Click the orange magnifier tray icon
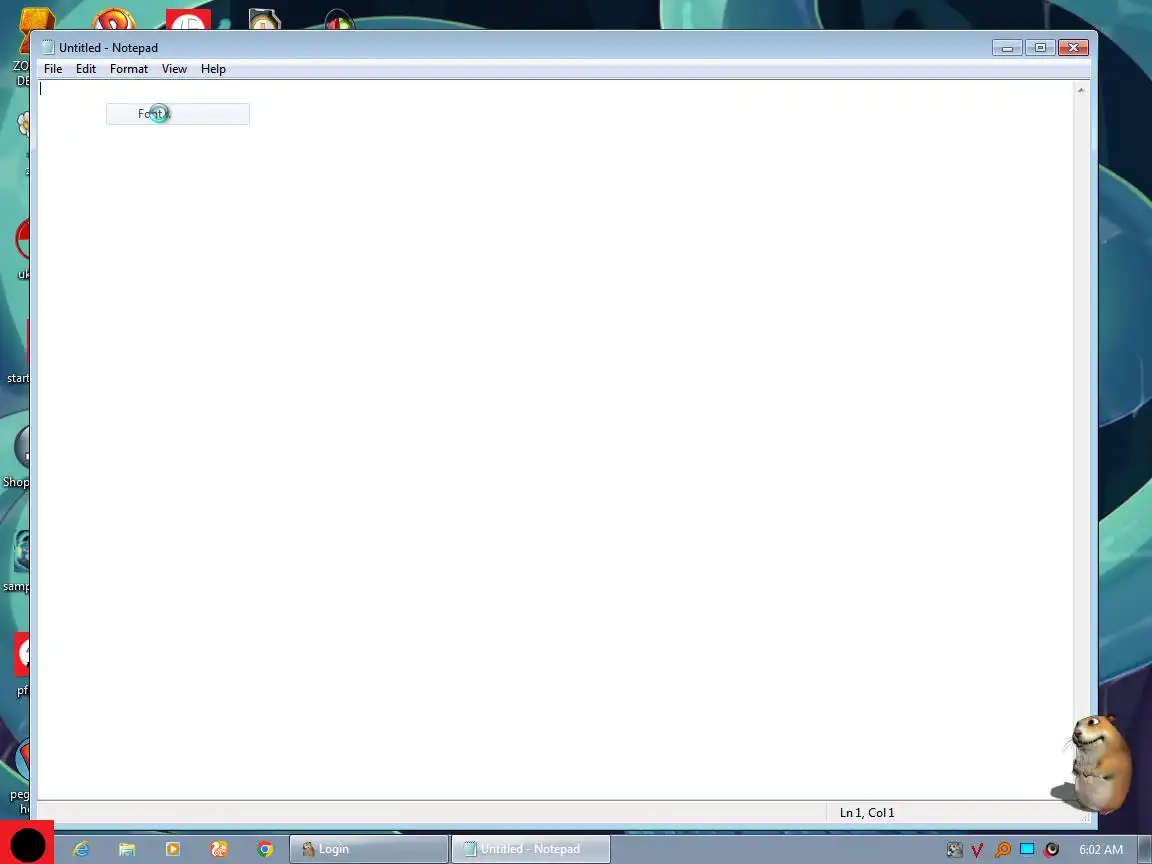Viewport: 1152px width, 864px height. (x=1002, y=850)
